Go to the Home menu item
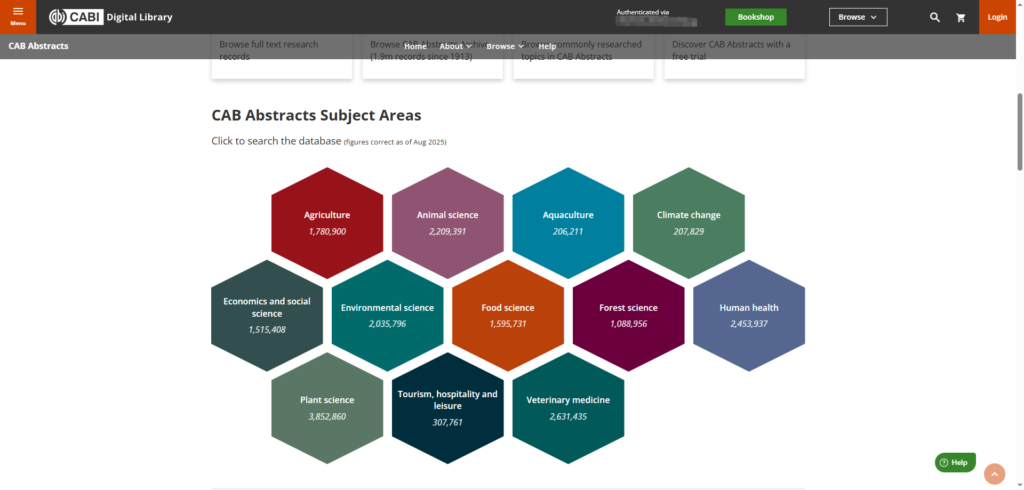This screenshot has width=1024, height=490. [415, 46]
